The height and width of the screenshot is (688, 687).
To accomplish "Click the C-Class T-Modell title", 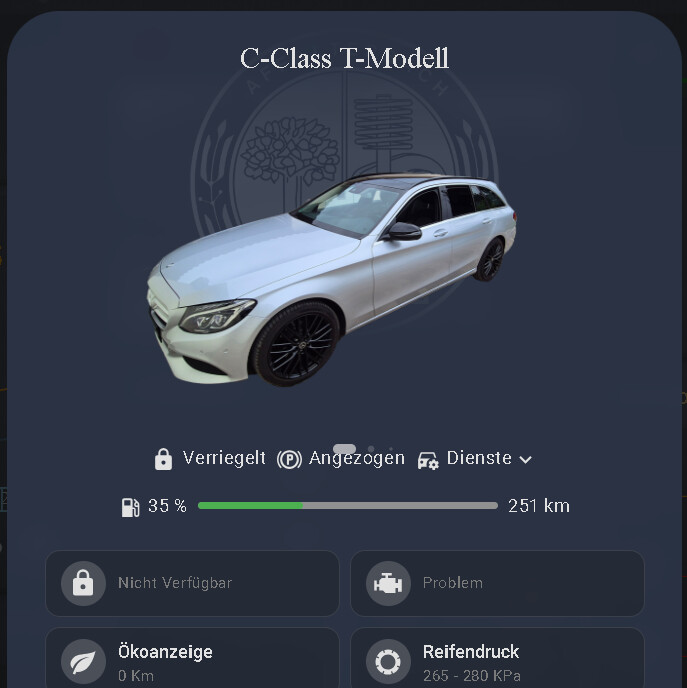I will point(344,58).
